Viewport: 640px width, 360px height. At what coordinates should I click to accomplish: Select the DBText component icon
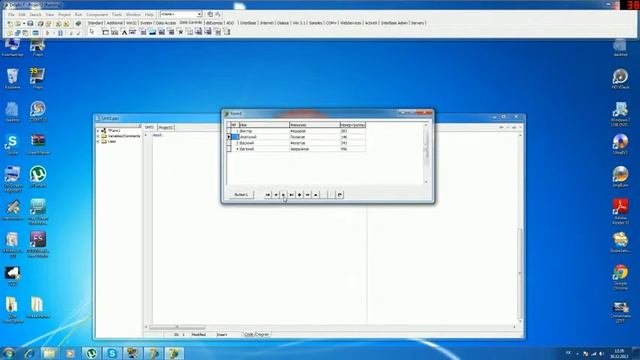pyautogui.click(x=124, y=32)
